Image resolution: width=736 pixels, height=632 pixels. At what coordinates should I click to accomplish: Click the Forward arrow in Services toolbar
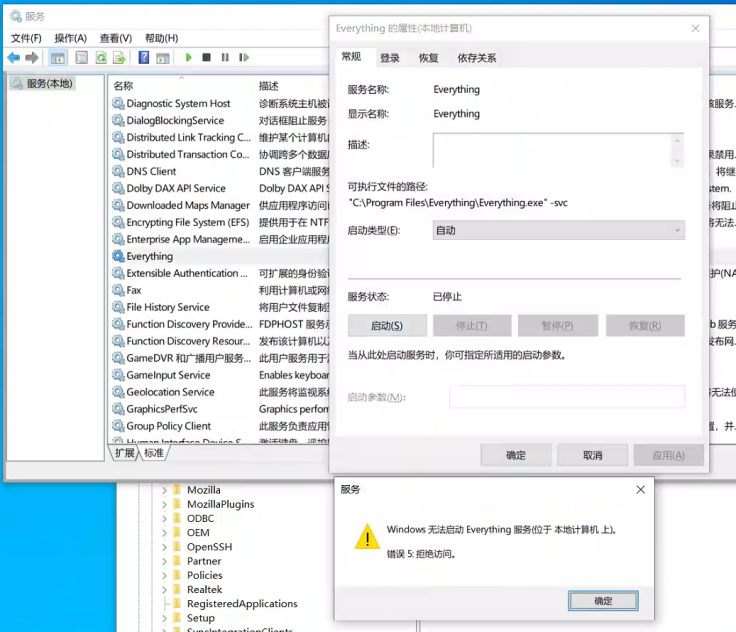[x=31, y=58]
